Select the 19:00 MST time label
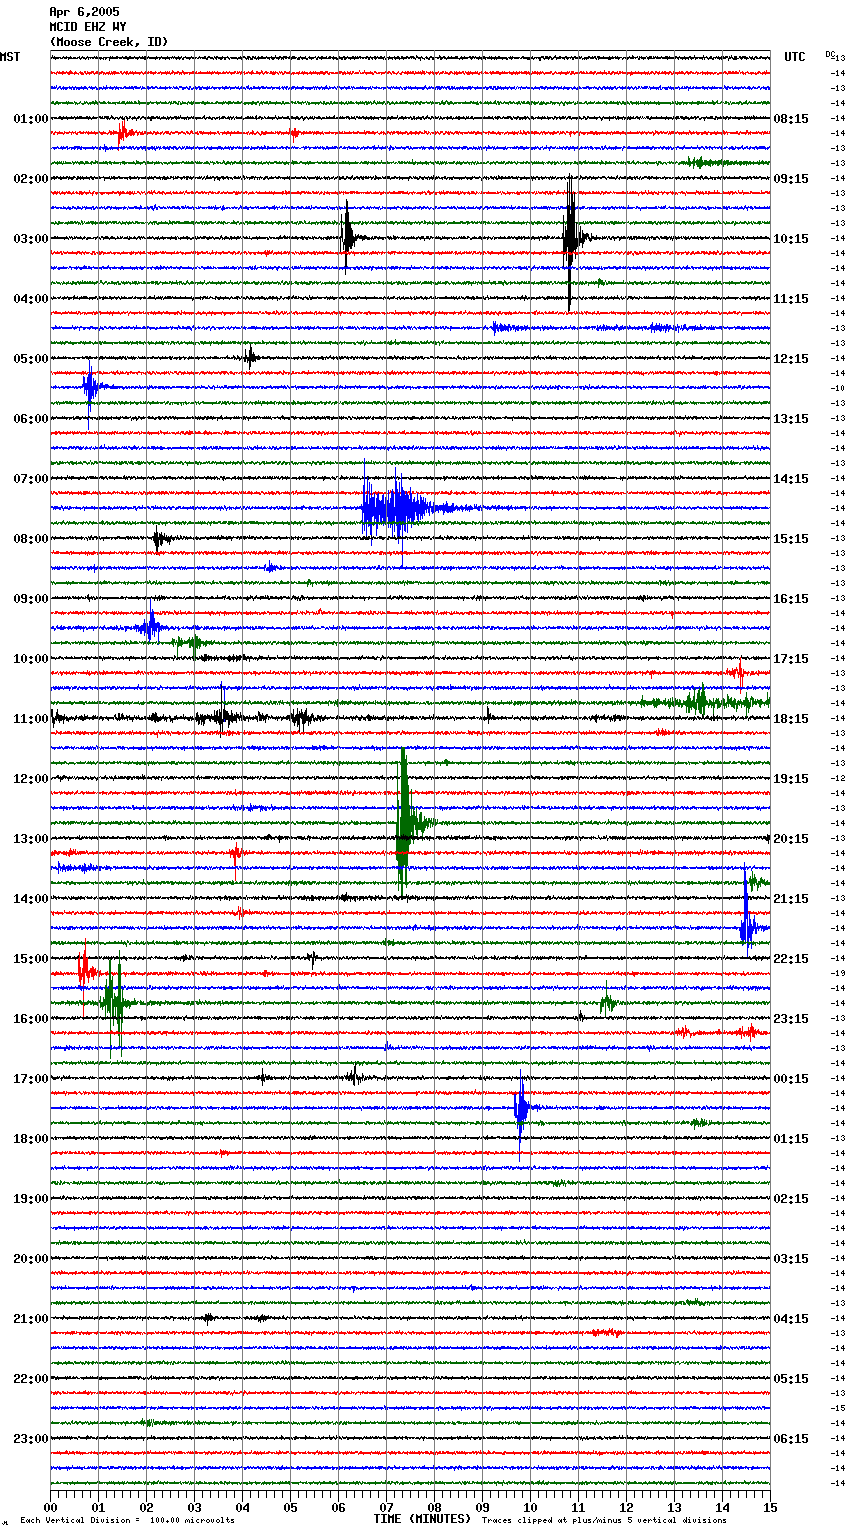The height and width of the screenshot is (1534, 850). click(x=30, y=1199)
